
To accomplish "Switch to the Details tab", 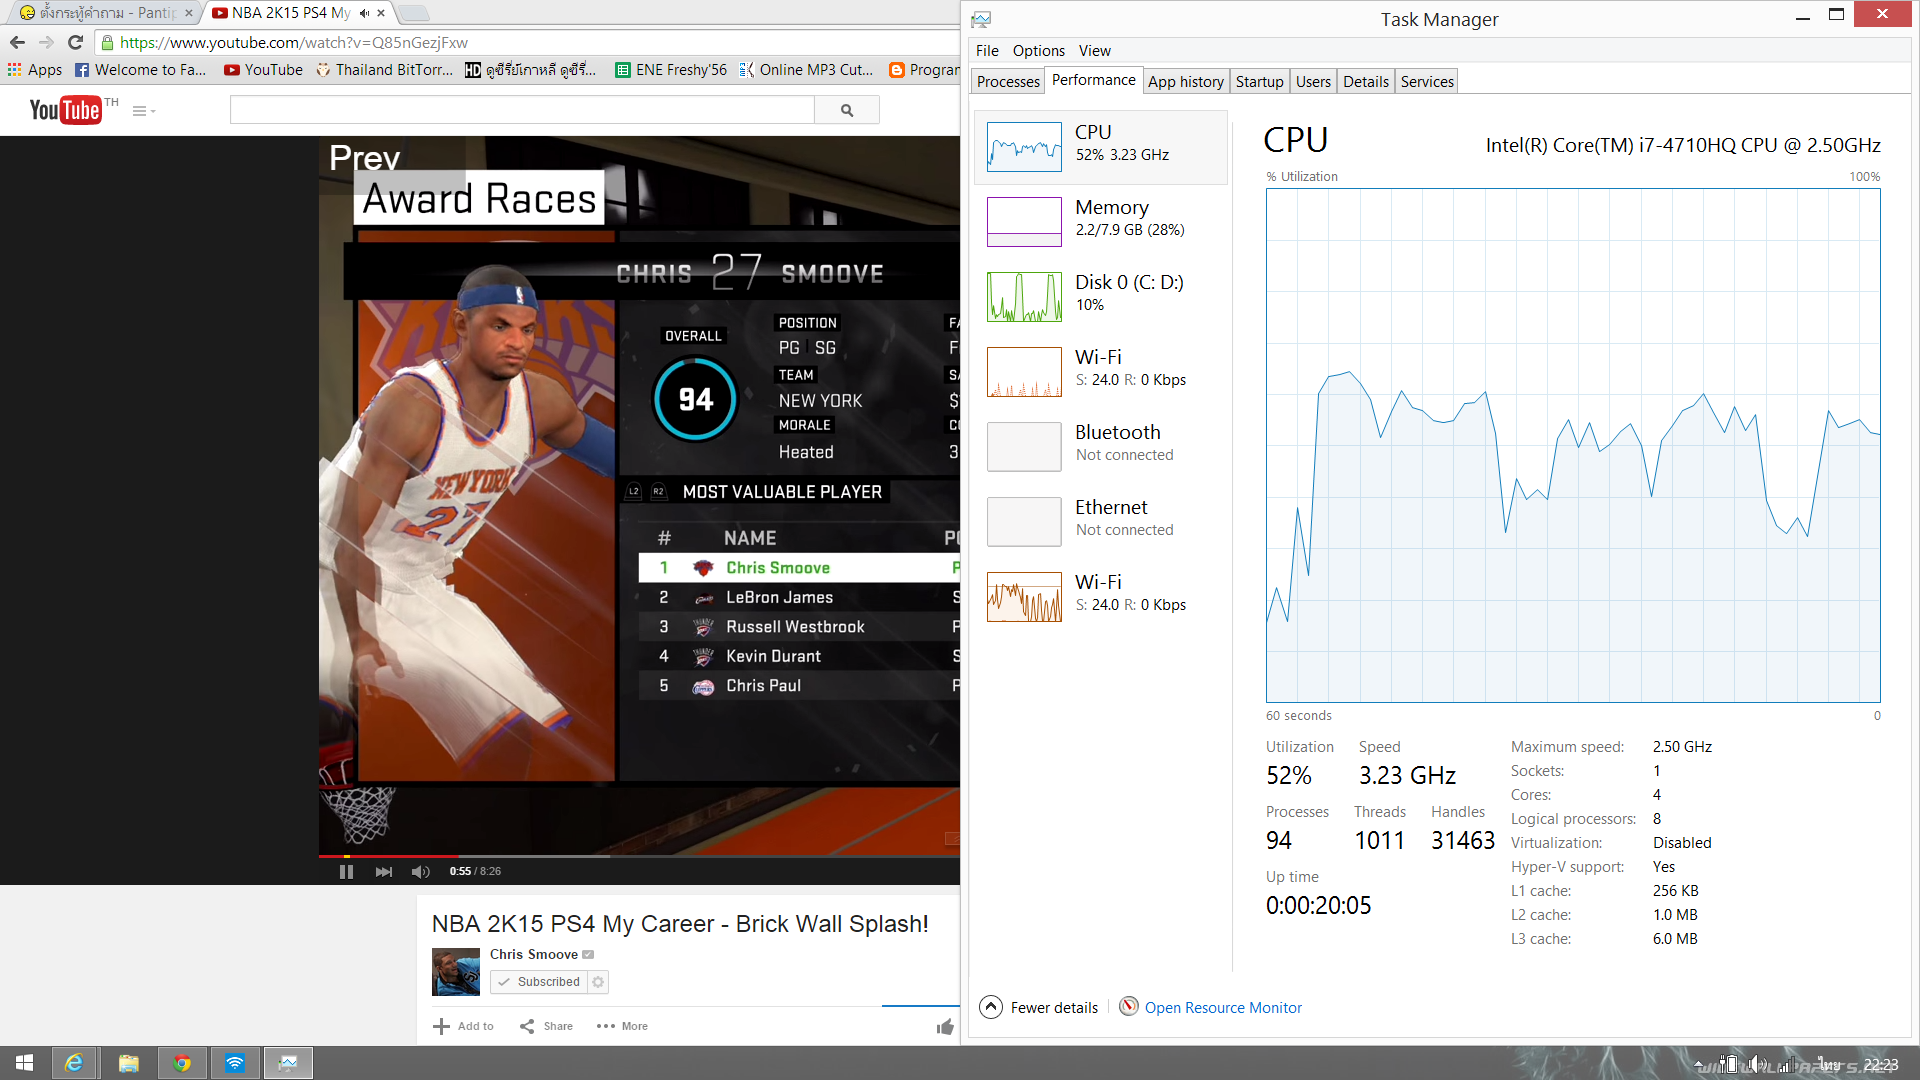I will tap(1365, 81).
